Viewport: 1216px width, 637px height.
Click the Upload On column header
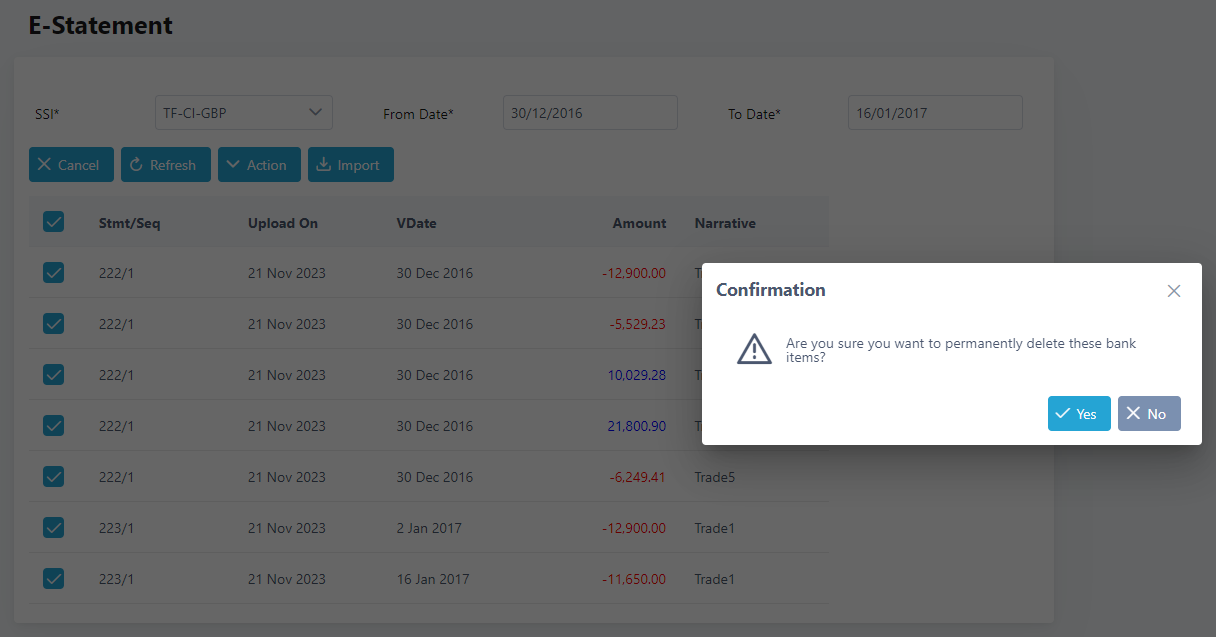click(283, 223)
